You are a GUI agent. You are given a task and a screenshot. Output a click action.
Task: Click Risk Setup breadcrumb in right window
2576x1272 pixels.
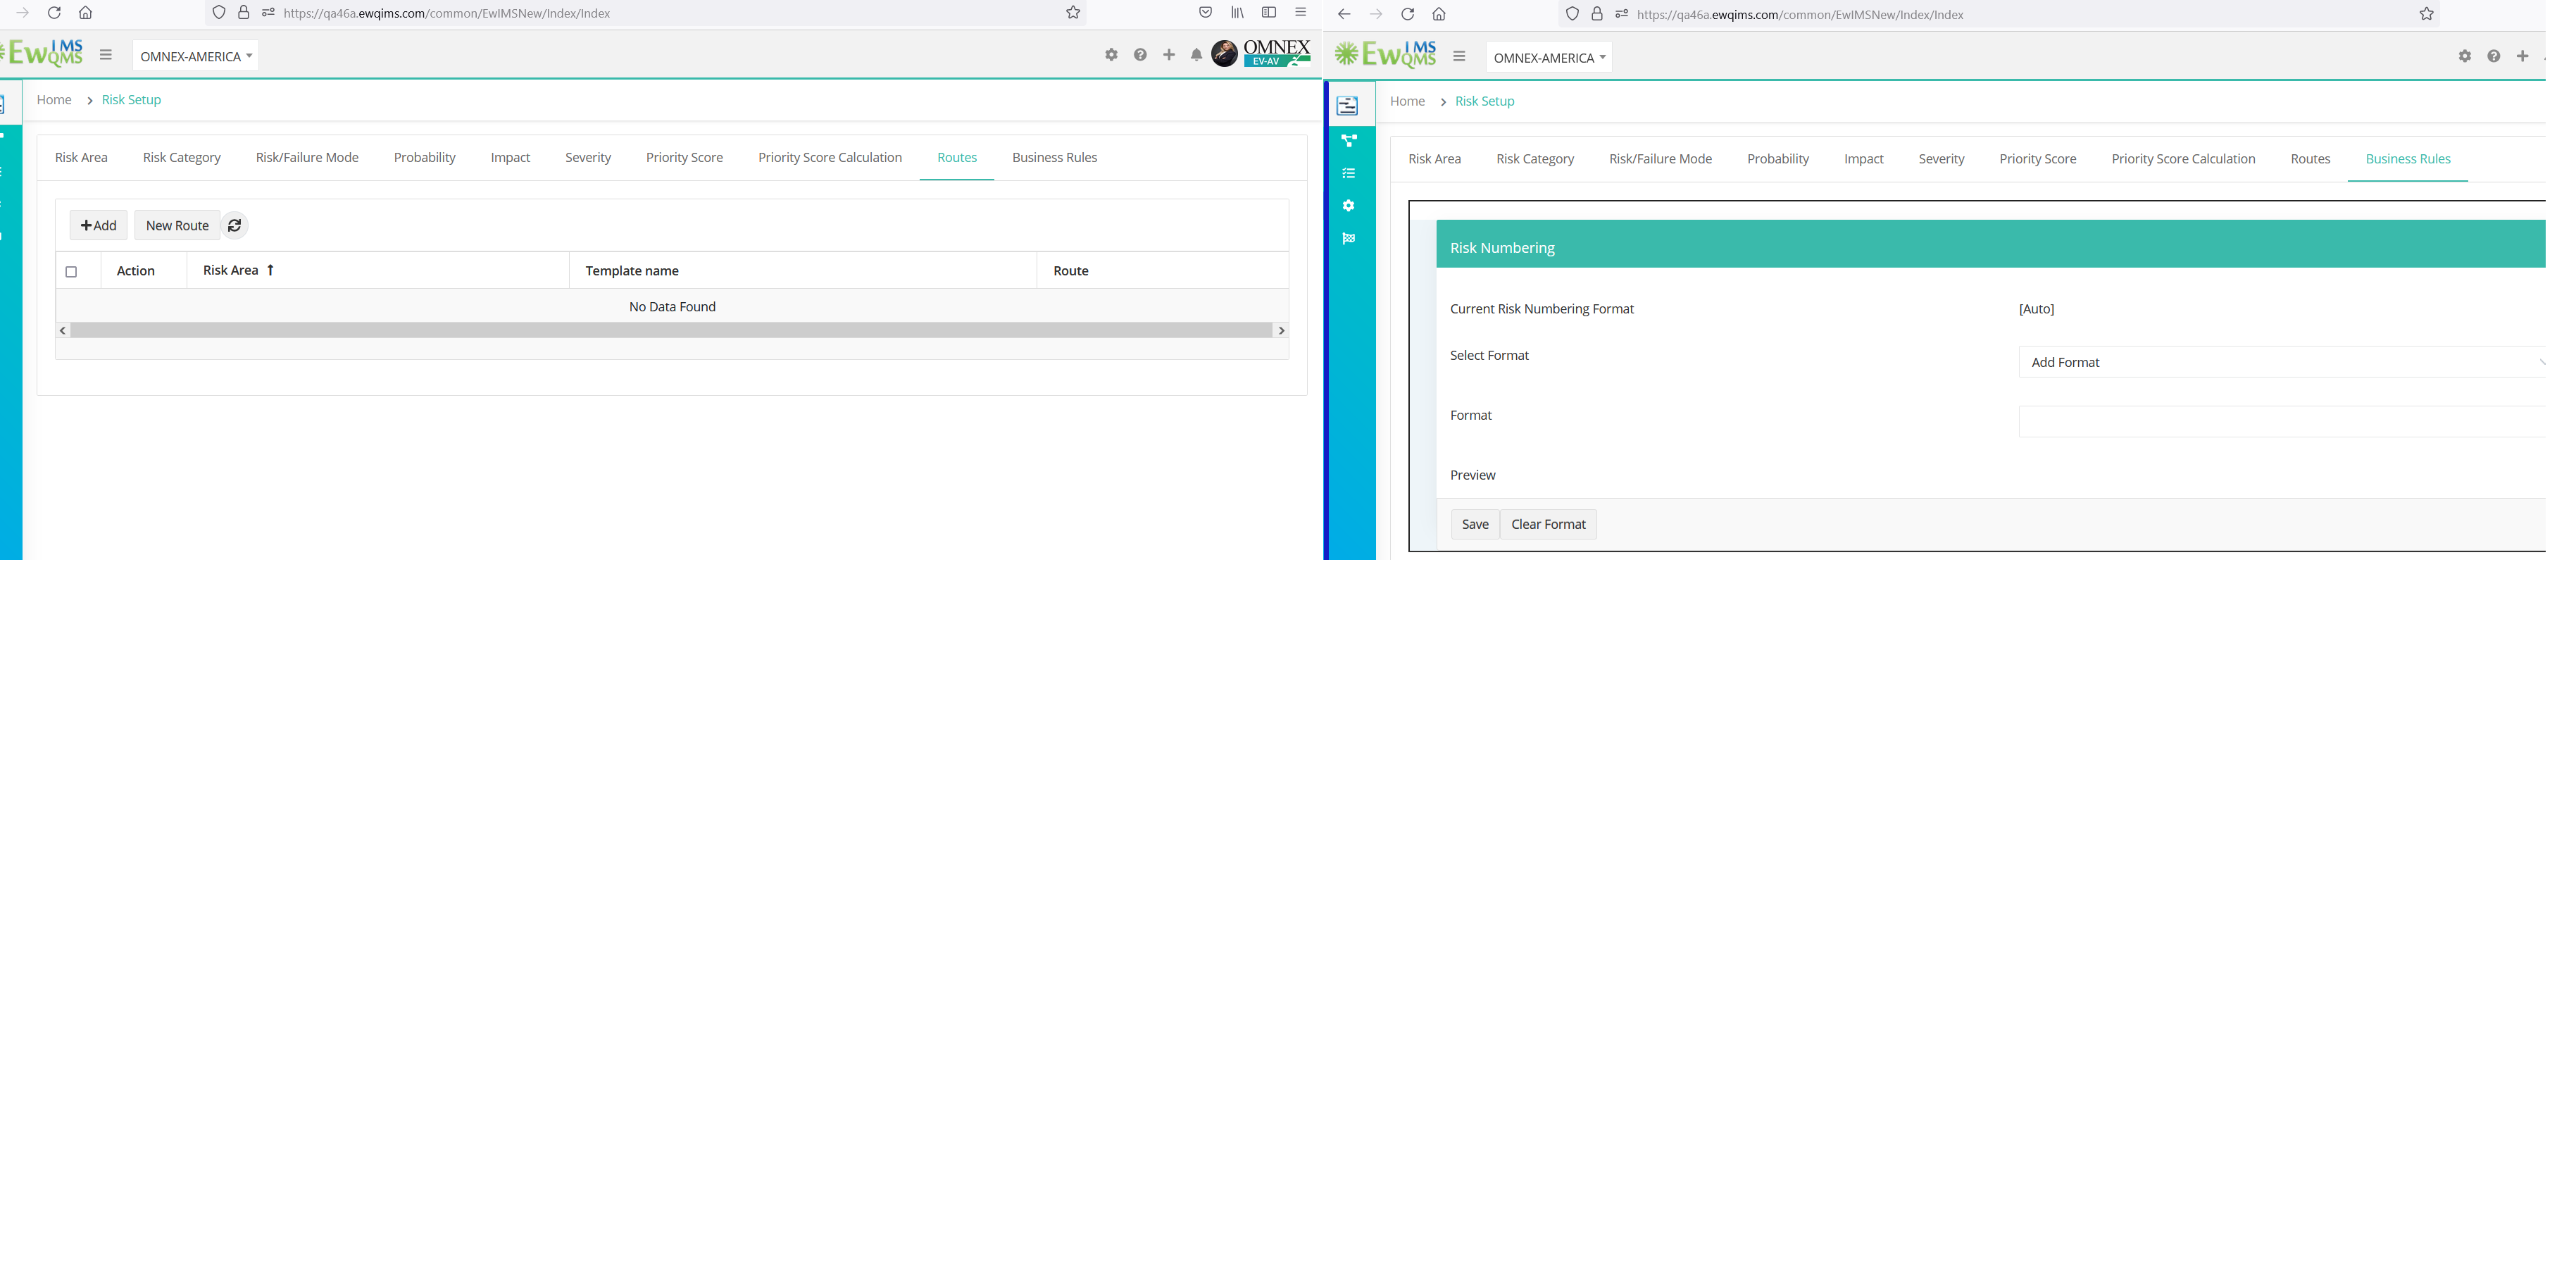coord(1484,102)
